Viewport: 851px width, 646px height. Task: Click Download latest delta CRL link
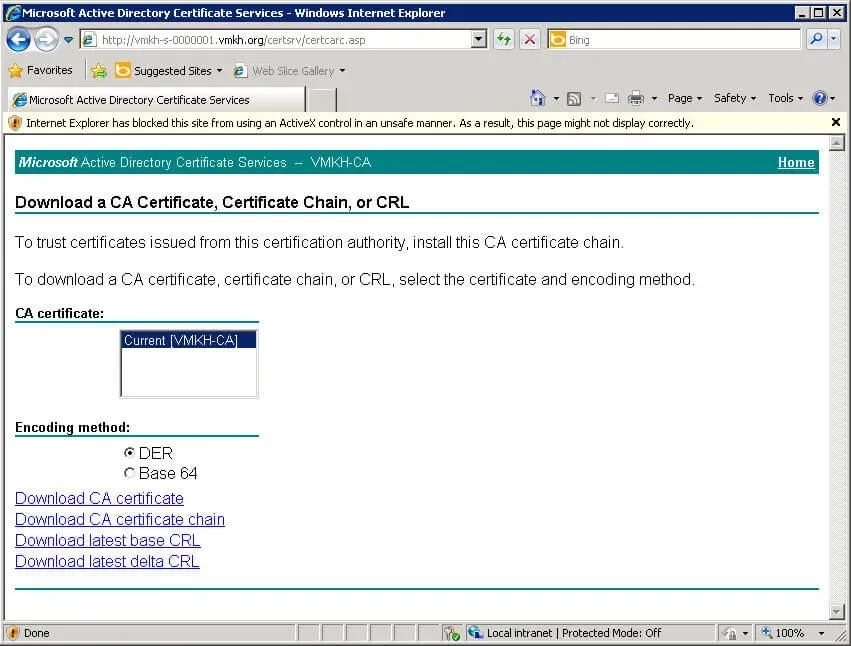[x=107, y=561]
